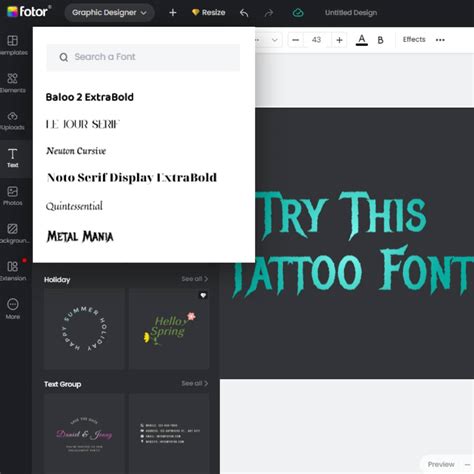Toggle bold formatting
Image resolution: width=474 pixels, height=474 pixels.
[380, 40]
